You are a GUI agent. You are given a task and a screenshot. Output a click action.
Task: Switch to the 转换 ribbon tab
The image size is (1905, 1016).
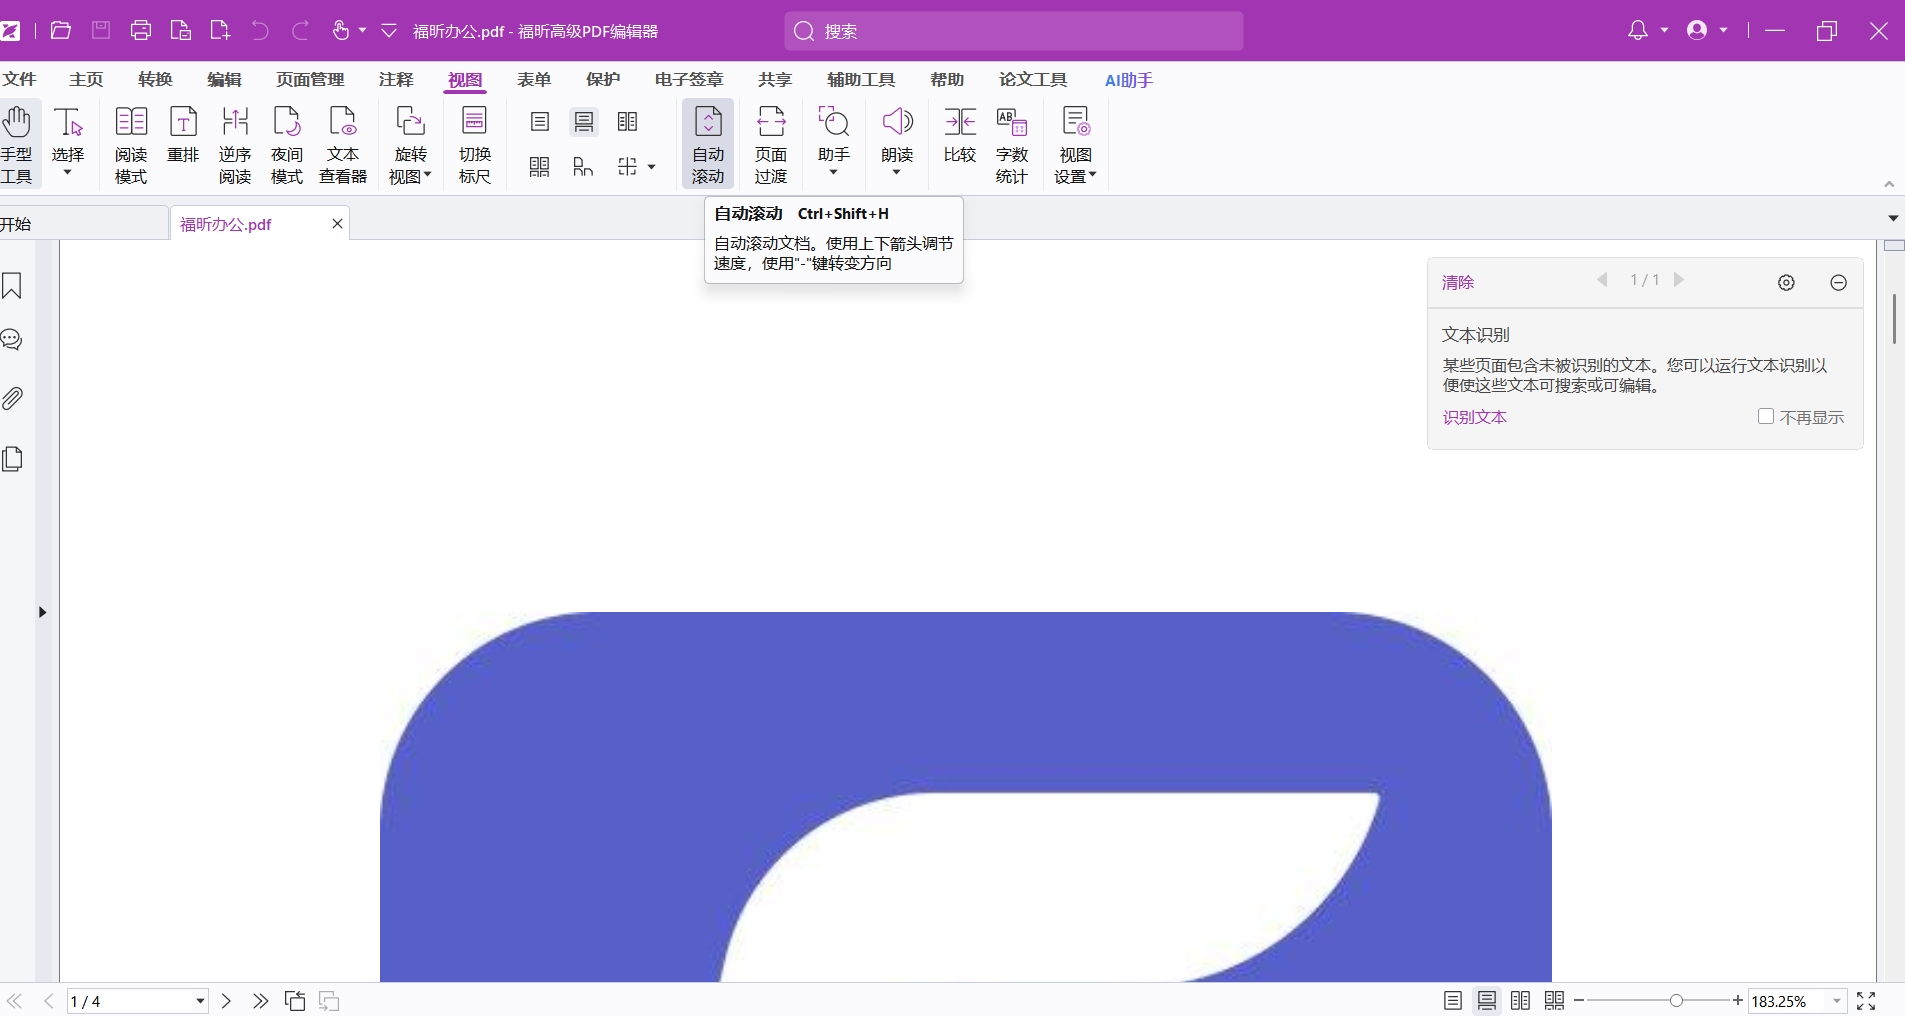(155, 79)
